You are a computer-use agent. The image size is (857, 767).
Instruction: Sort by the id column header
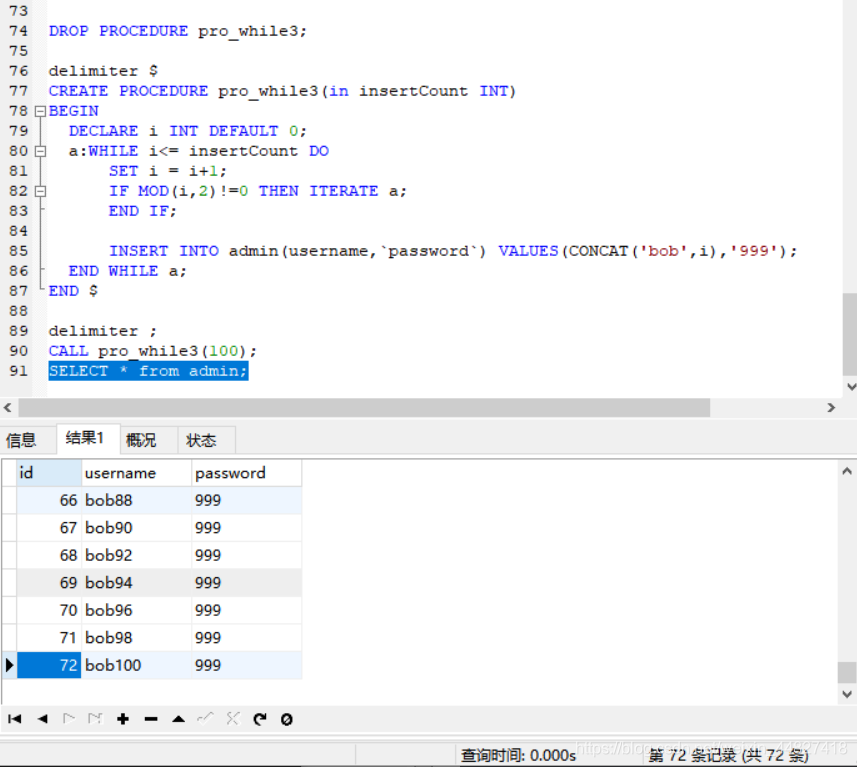click(49, 473)
